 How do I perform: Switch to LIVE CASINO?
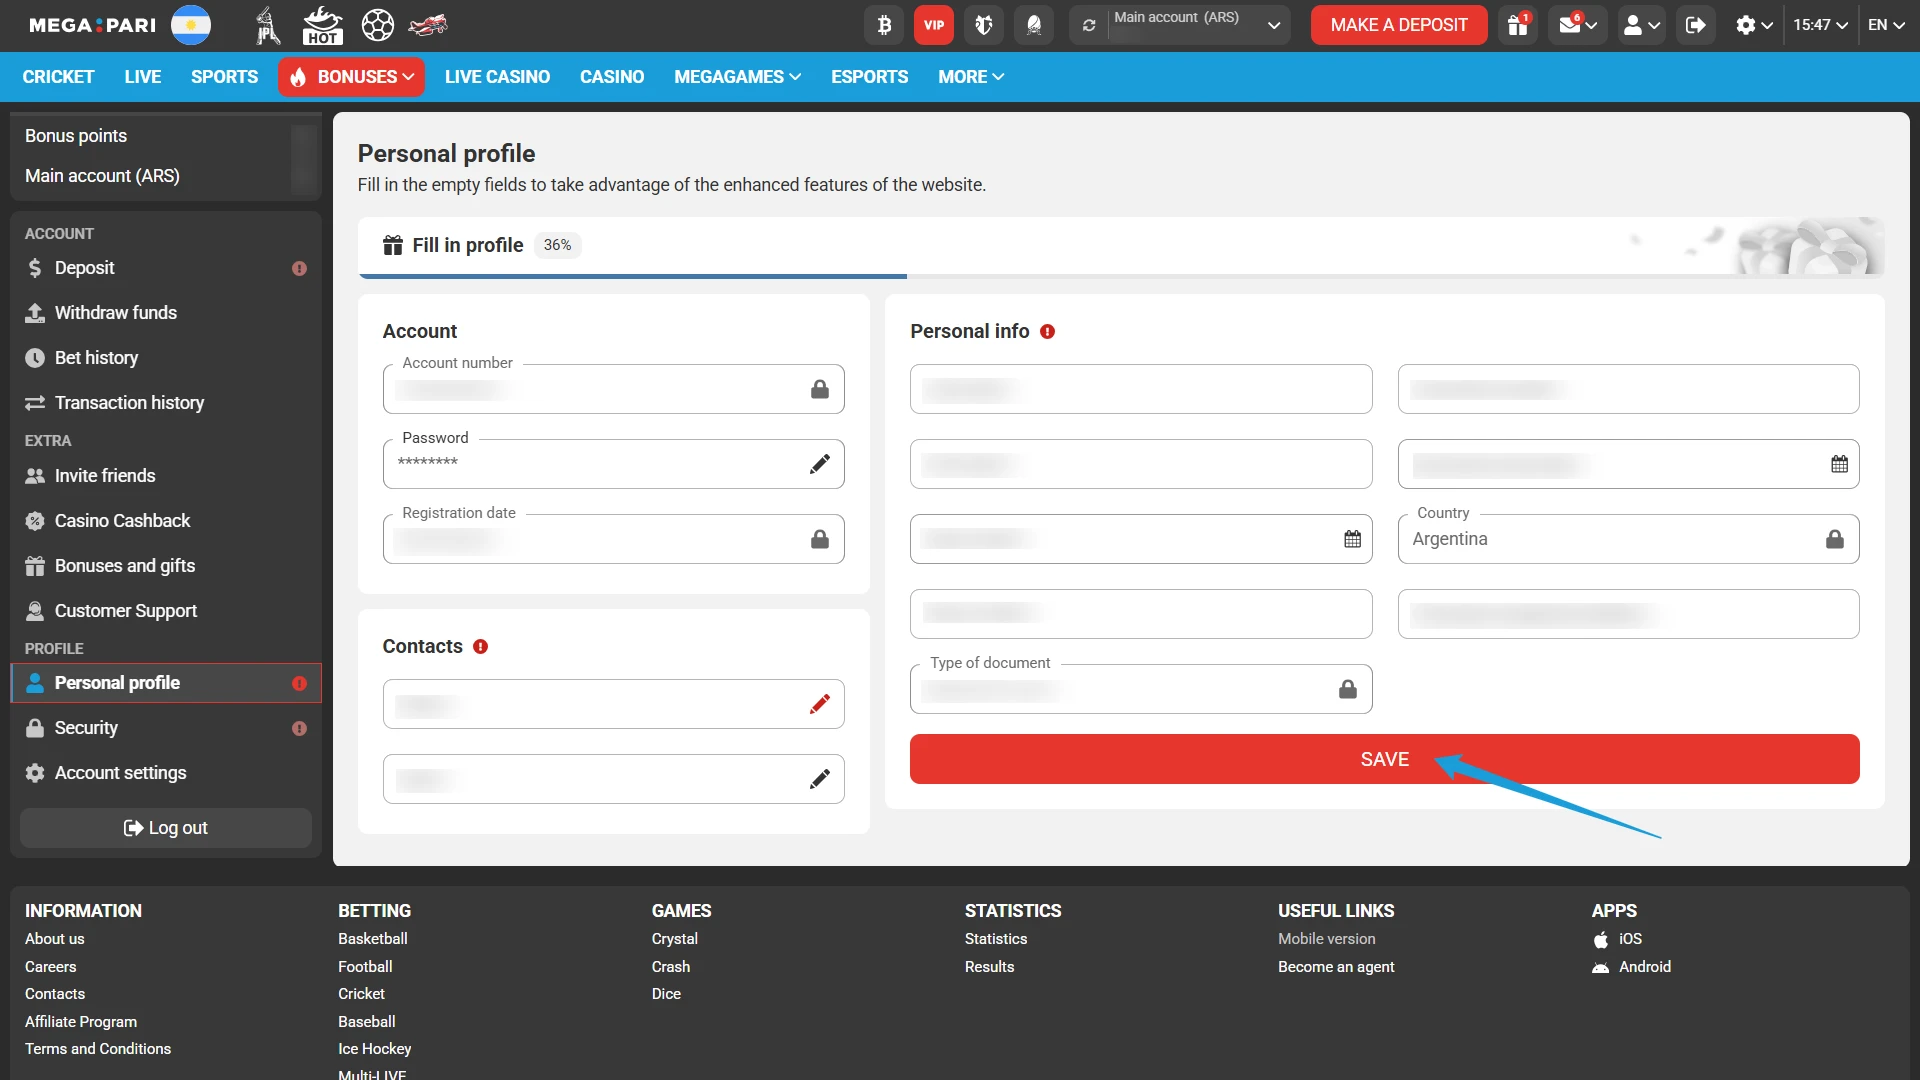tap(497, 77)
